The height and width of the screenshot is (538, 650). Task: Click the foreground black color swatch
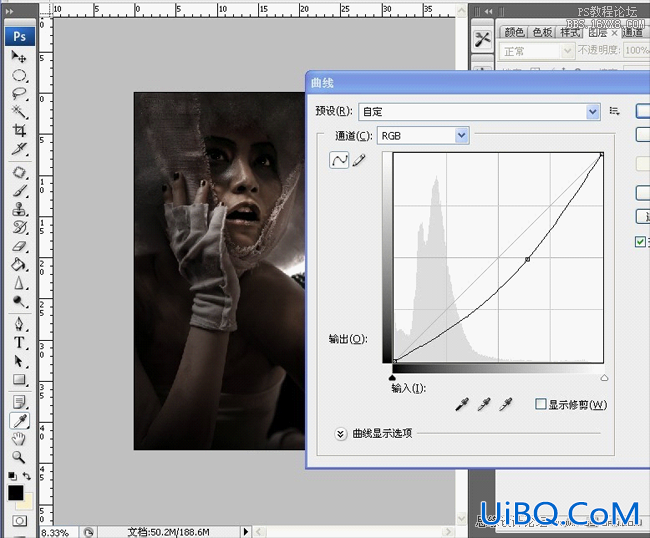pos(15,492)
